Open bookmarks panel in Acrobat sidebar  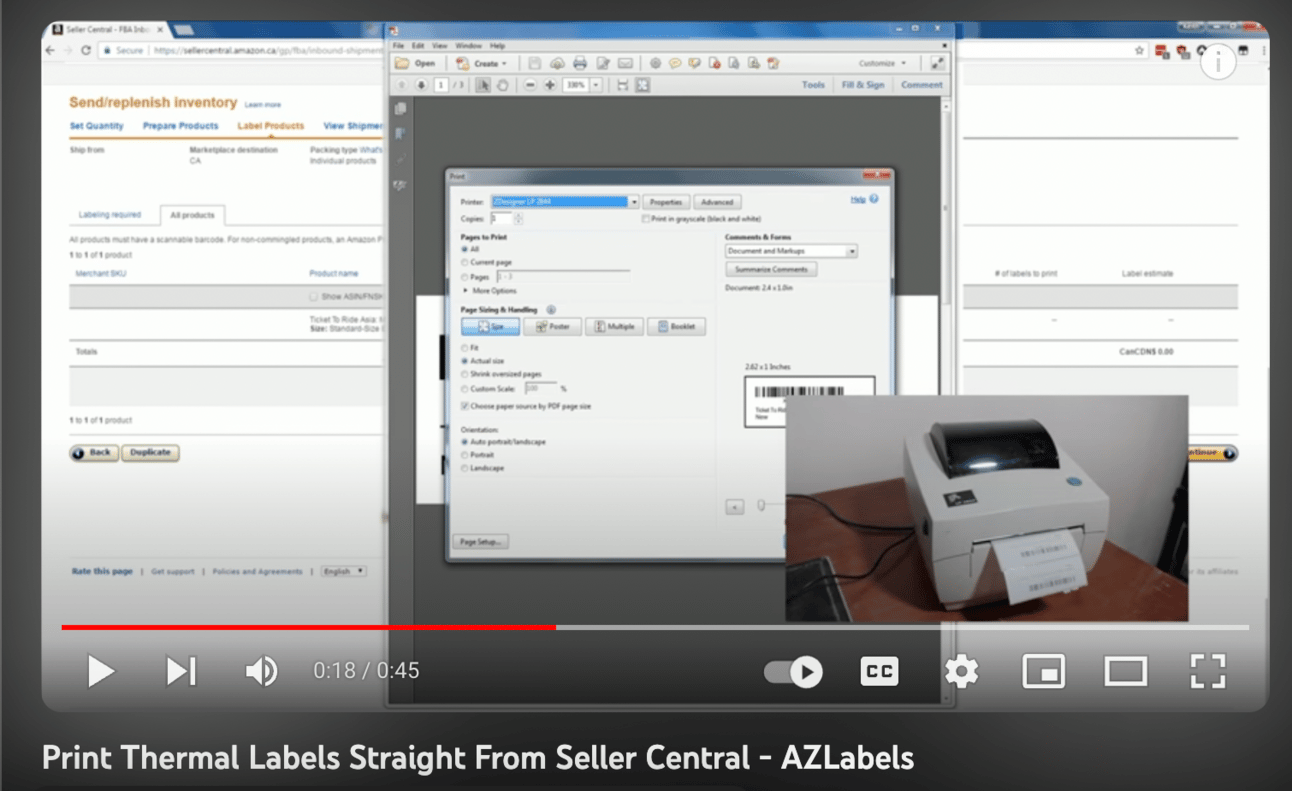401,134
